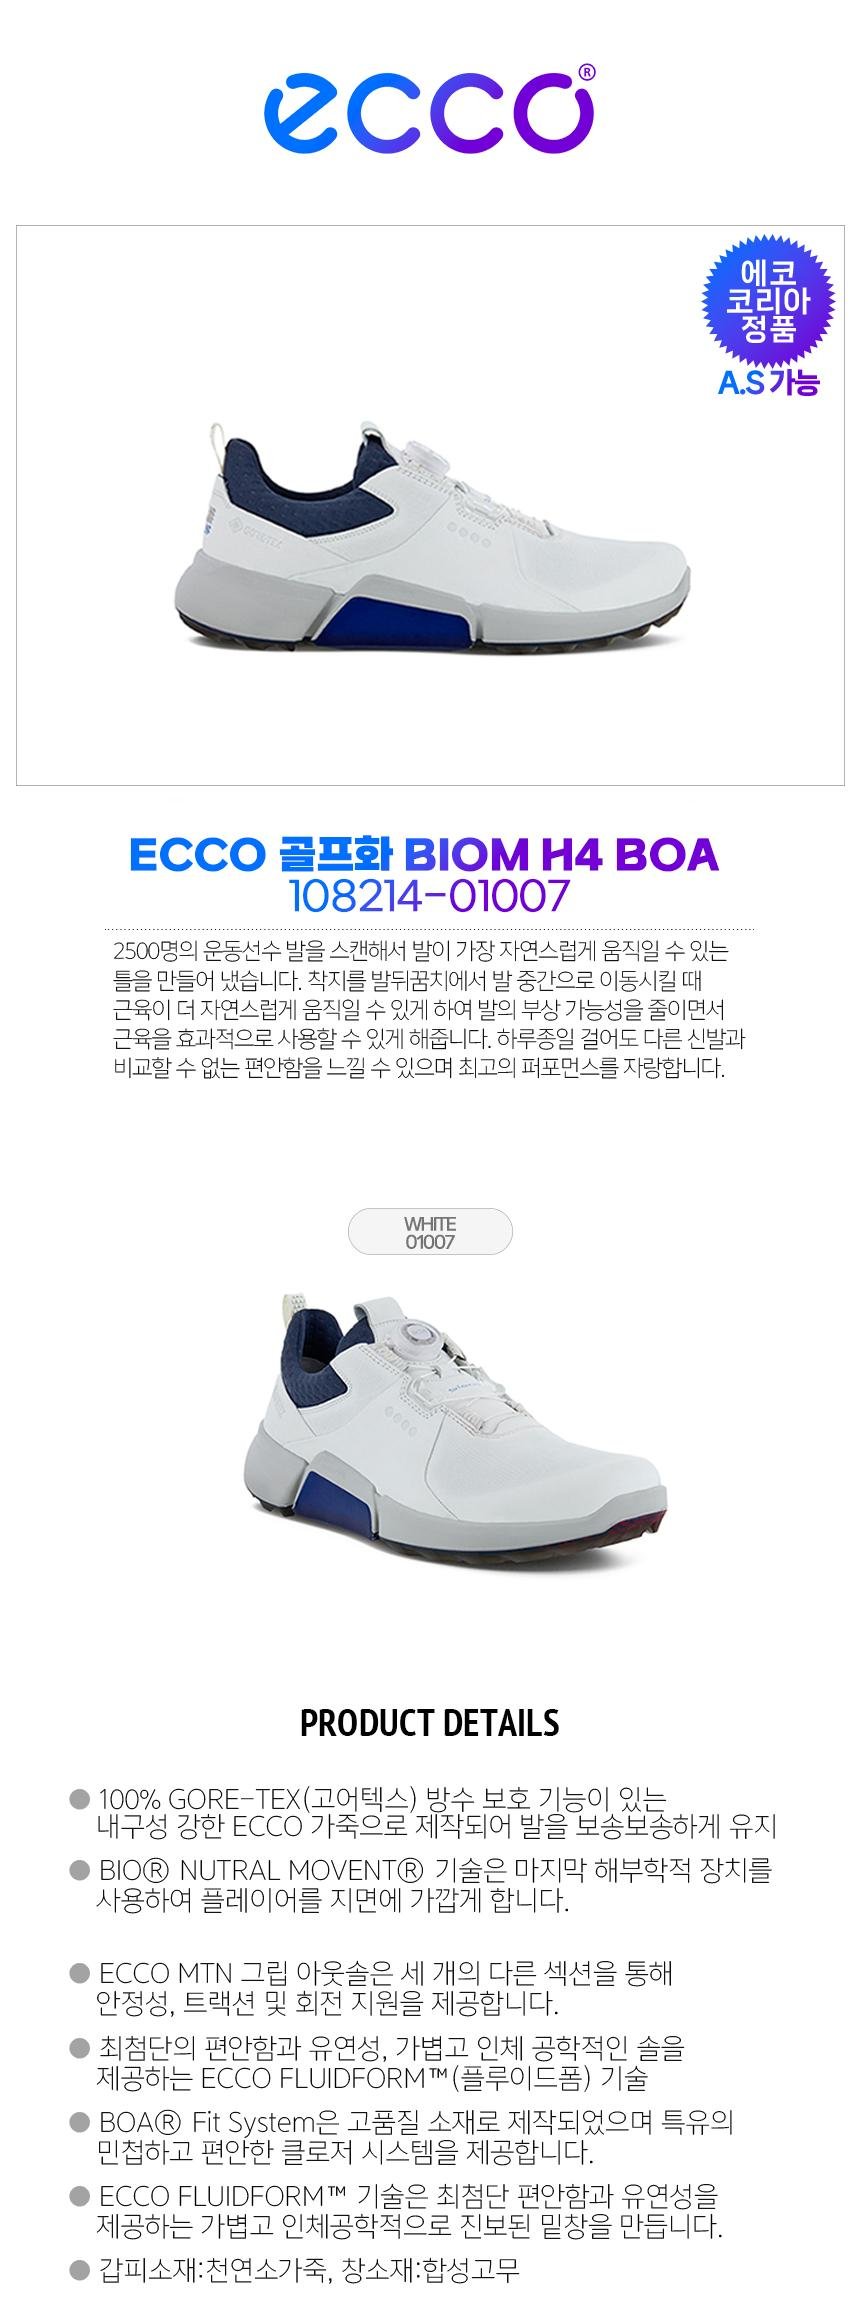Click the bullet beside BIO NUTRAL MOVENT line
The height and width of the screenshot is (2316, 860).
(80, 1869)
